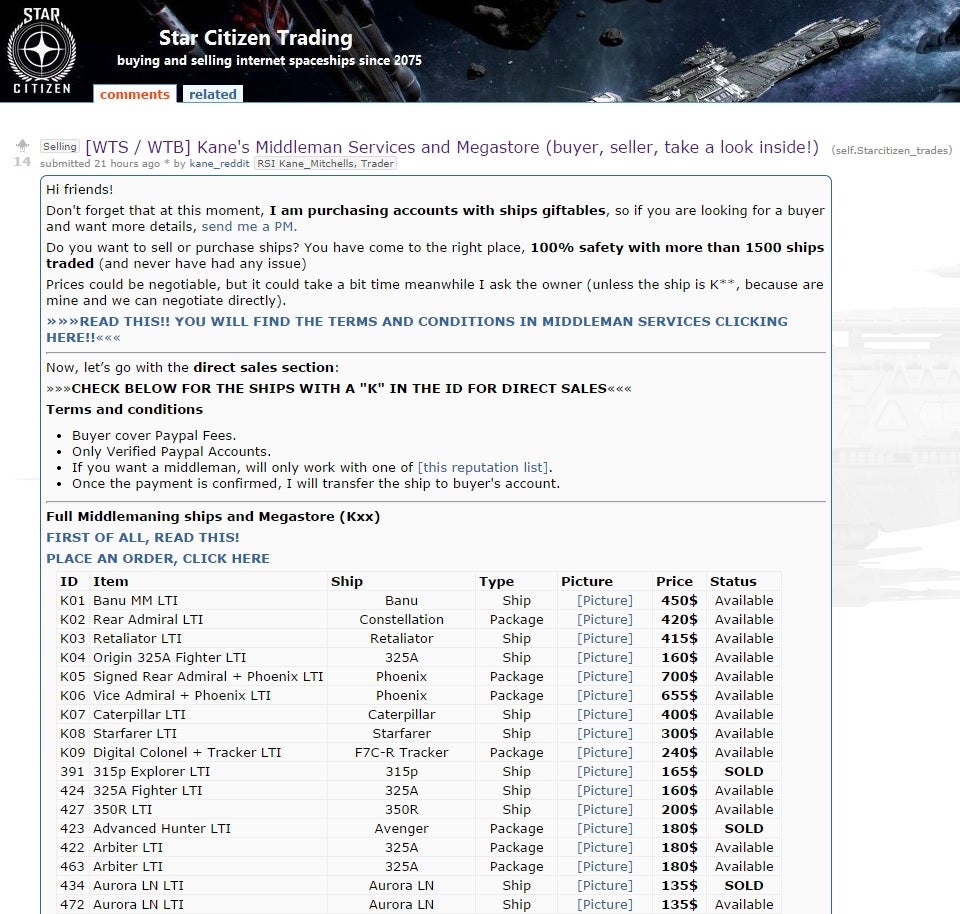Click 'FIRST OF ALL, READ THIS!' link

tap(143, 538)
